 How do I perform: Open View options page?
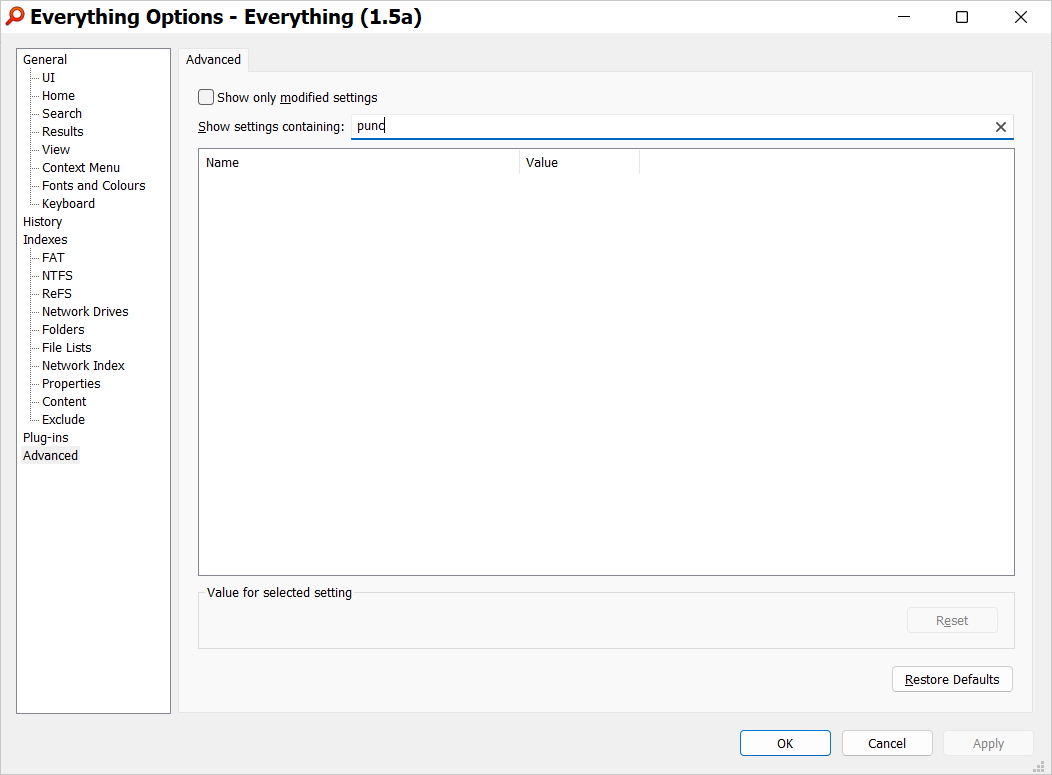point(56,150)
